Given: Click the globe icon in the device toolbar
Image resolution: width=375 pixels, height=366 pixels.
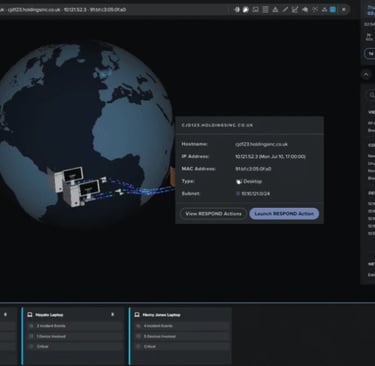Looking at the screenshot, I should coord(237,10).
